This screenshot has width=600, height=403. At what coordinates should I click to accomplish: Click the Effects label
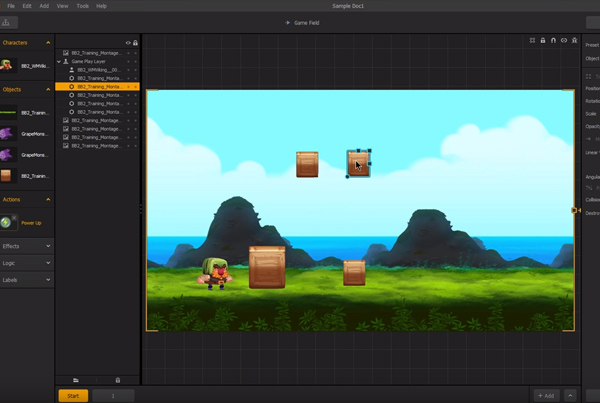click(x=11, y=246)
